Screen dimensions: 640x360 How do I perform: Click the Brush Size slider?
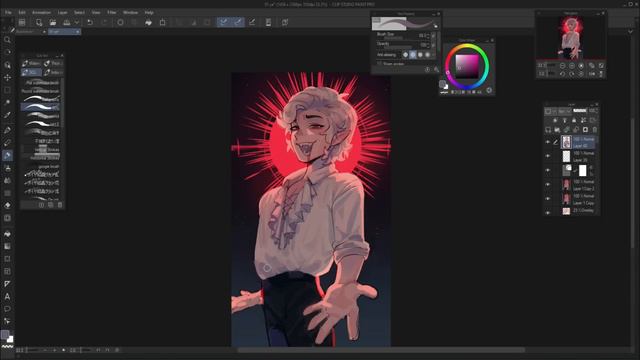[394, 38]
